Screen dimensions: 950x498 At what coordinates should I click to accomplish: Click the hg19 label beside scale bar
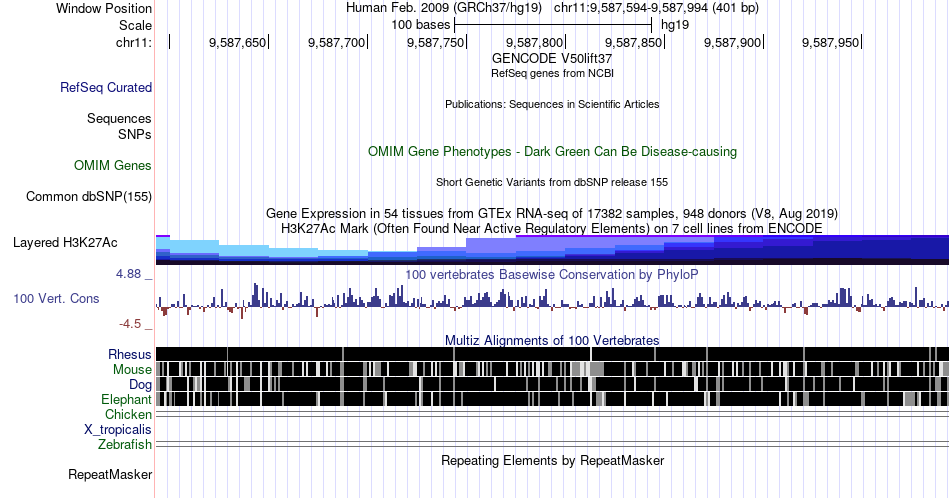[675, 25]
